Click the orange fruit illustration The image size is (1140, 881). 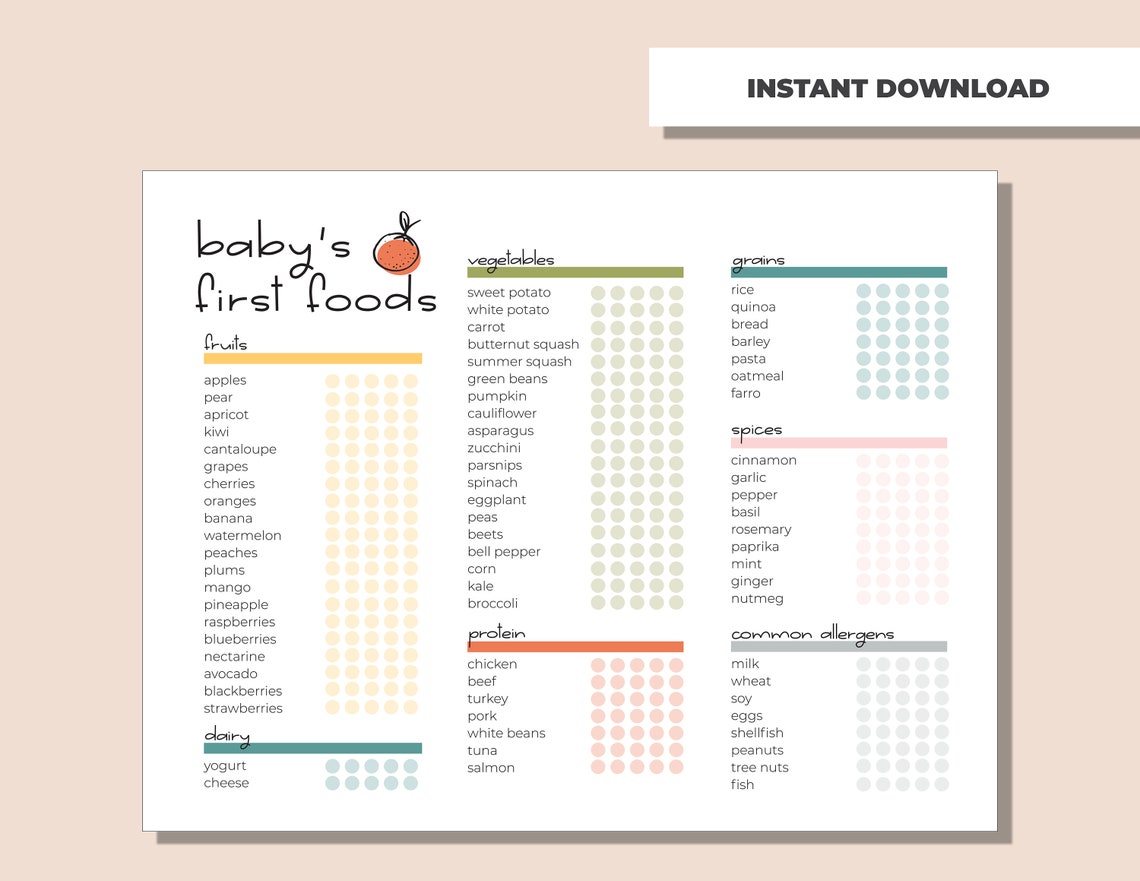point(397,245)
